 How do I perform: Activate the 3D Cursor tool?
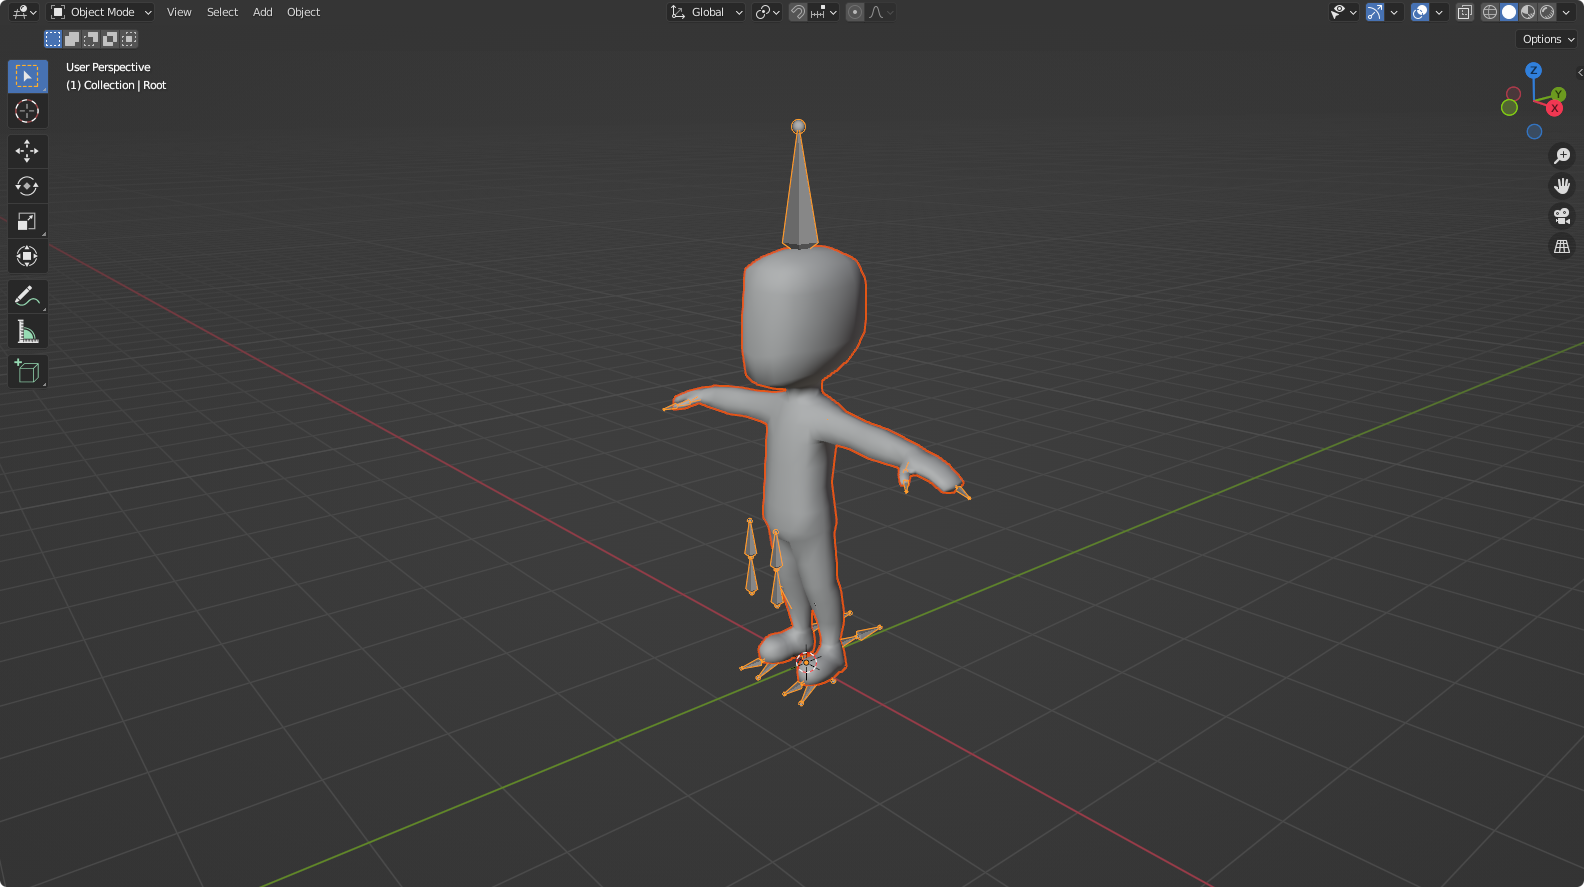[27, 111]
